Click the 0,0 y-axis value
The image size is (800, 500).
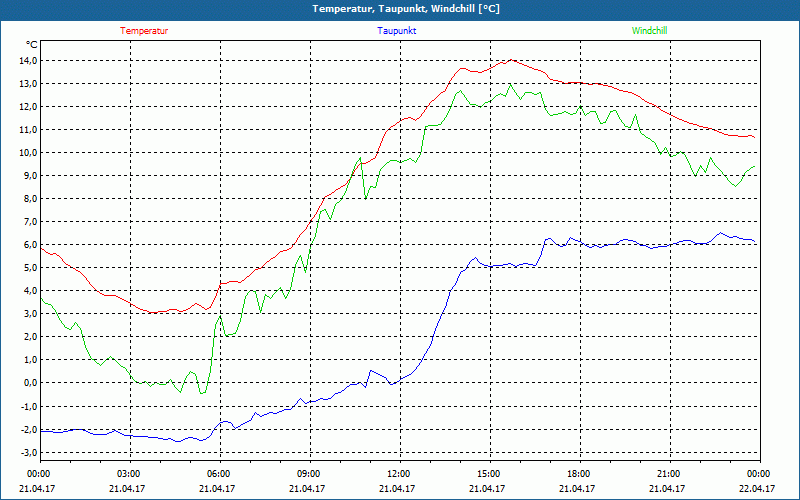point(31,383)
